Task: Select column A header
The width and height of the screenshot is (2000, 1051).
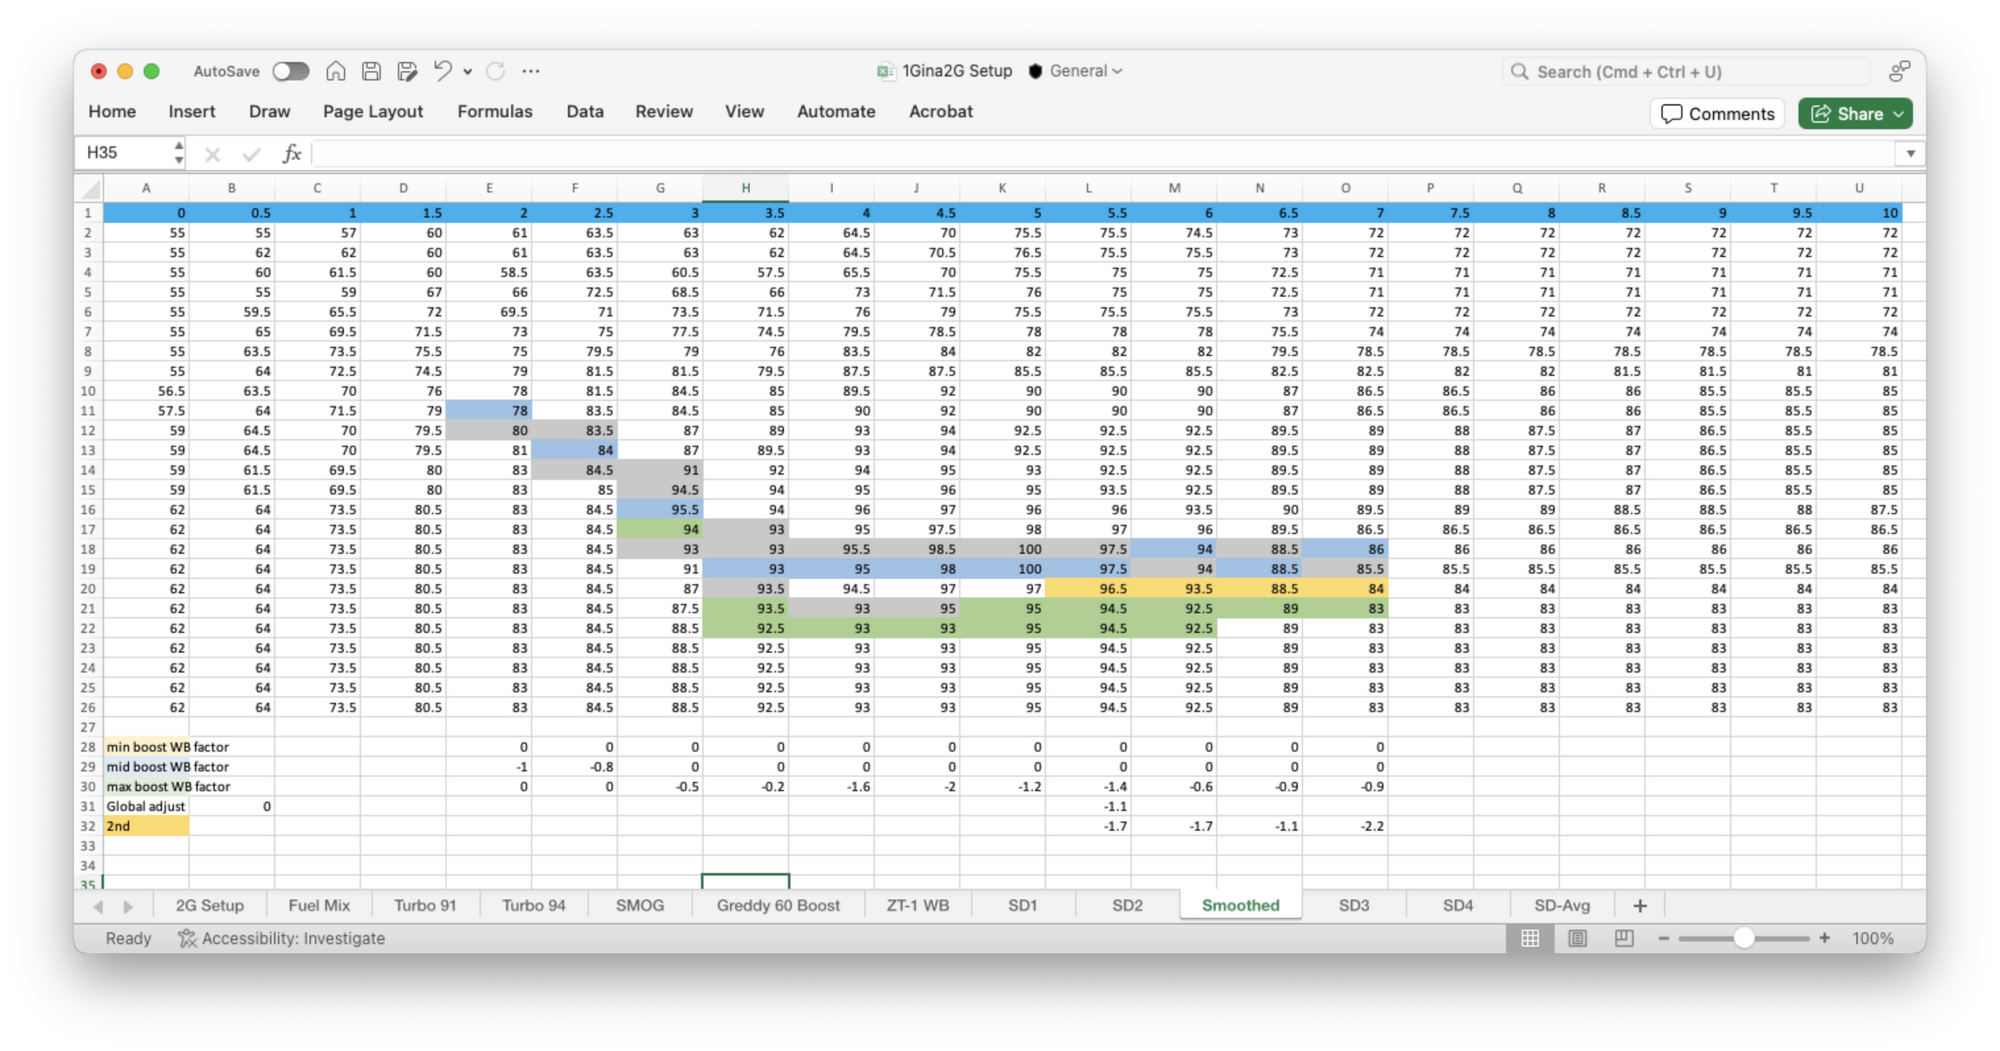Action: click(146, 188)
